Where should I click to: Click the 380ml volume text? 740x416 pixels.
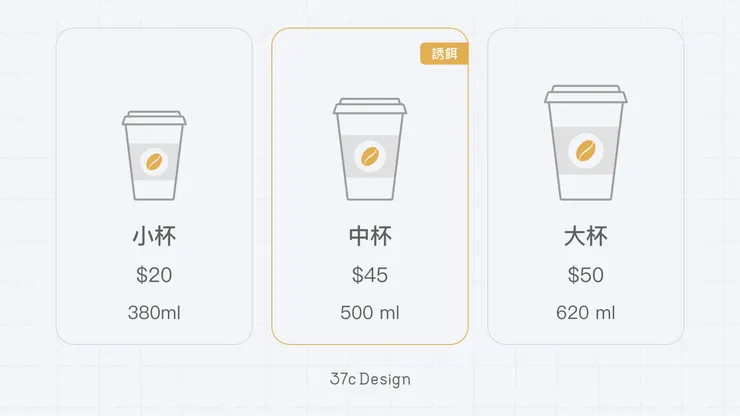point(154,313)
